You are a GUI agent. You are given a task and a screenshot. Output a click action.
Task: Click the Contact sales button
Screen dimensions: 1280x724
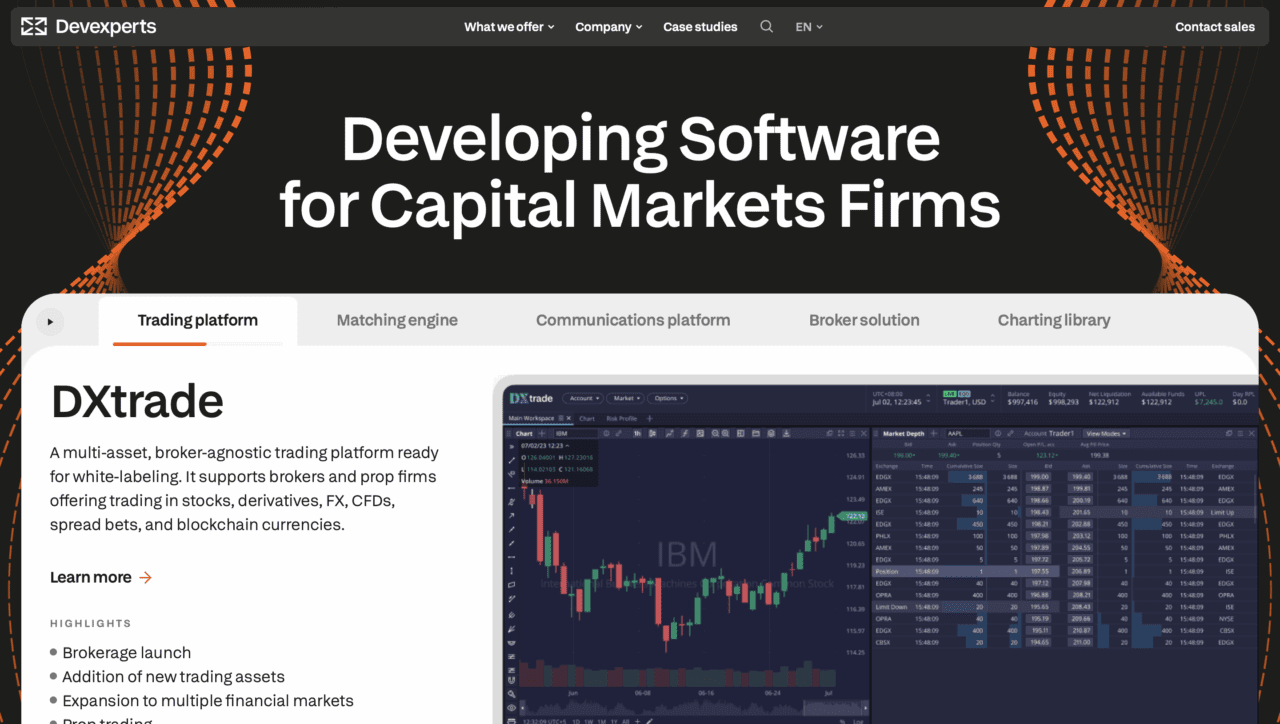point(1214,27)
